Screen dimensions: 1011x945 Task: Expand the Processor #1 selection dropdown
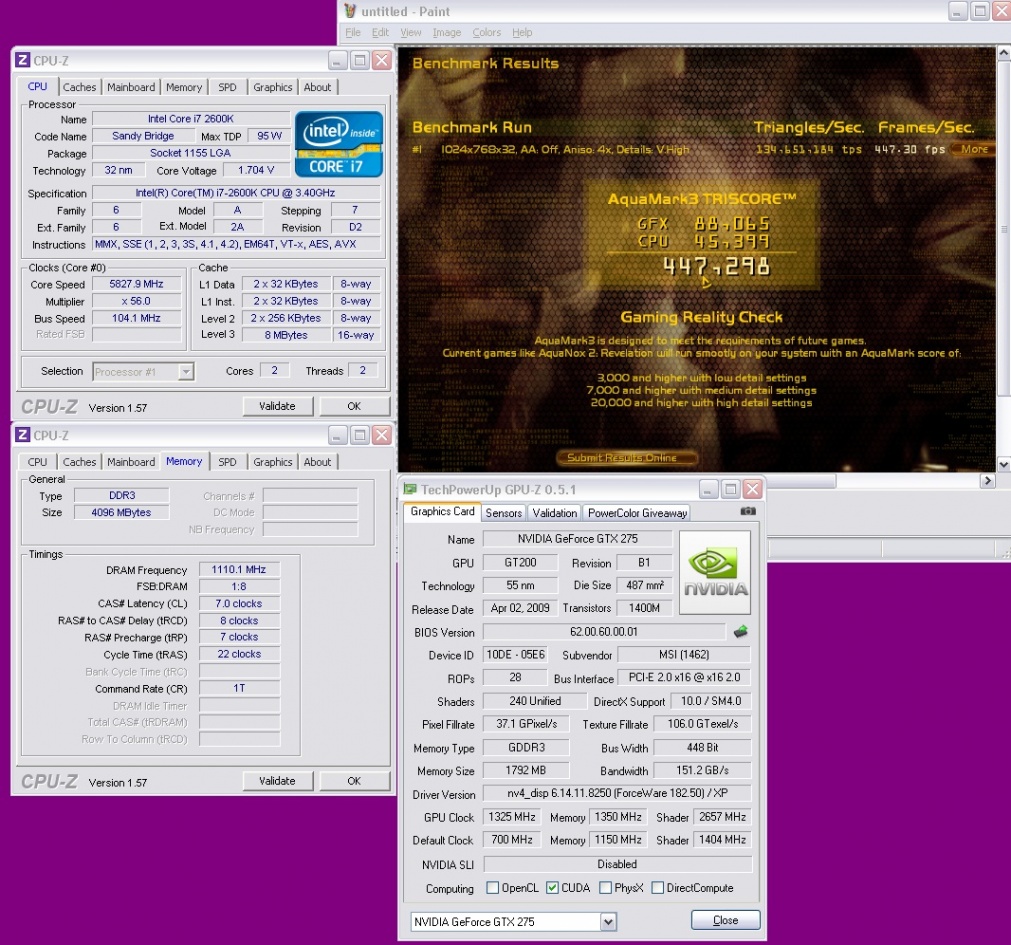pos(185,371)
